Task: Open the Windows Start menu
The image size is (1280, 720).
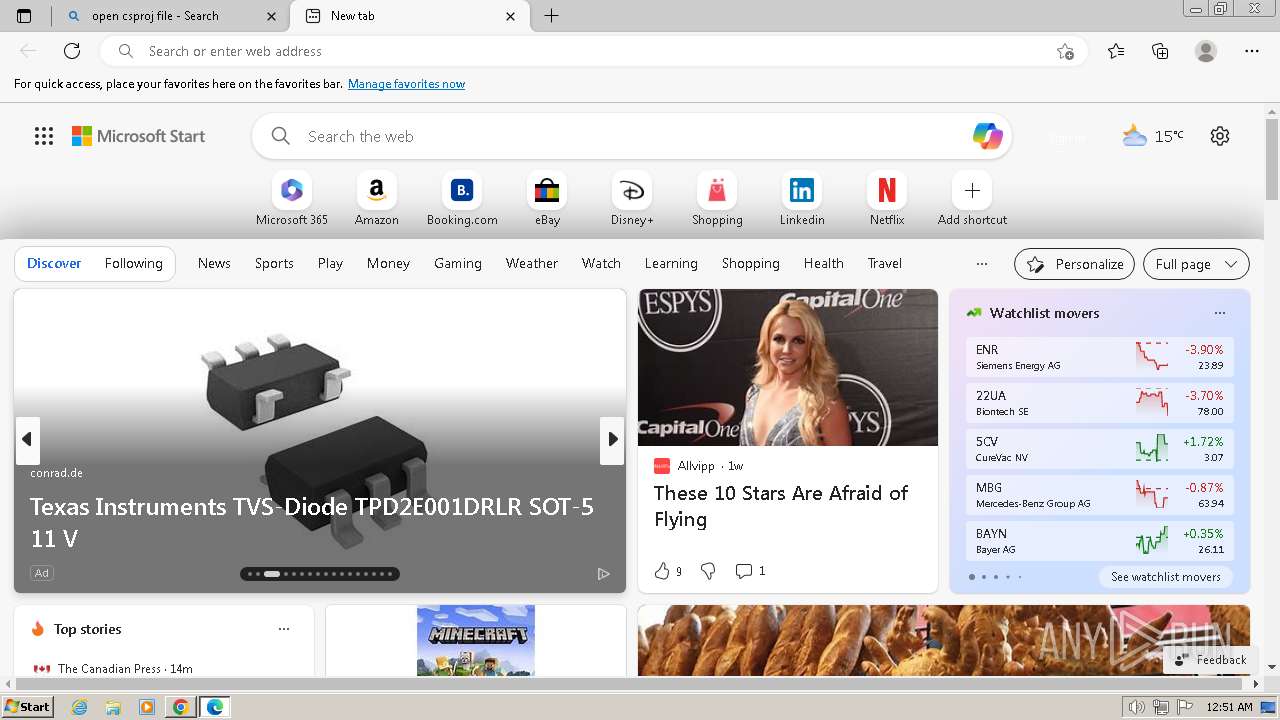Action: click(x=28, y=707)
